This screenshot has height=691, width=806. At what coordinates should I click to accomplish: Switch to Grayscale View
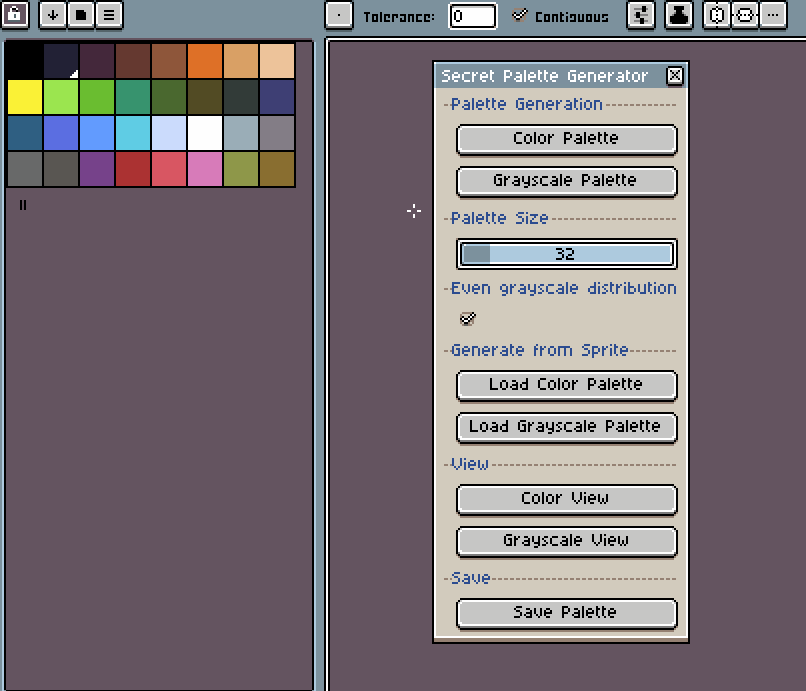(x=566, y=541)
